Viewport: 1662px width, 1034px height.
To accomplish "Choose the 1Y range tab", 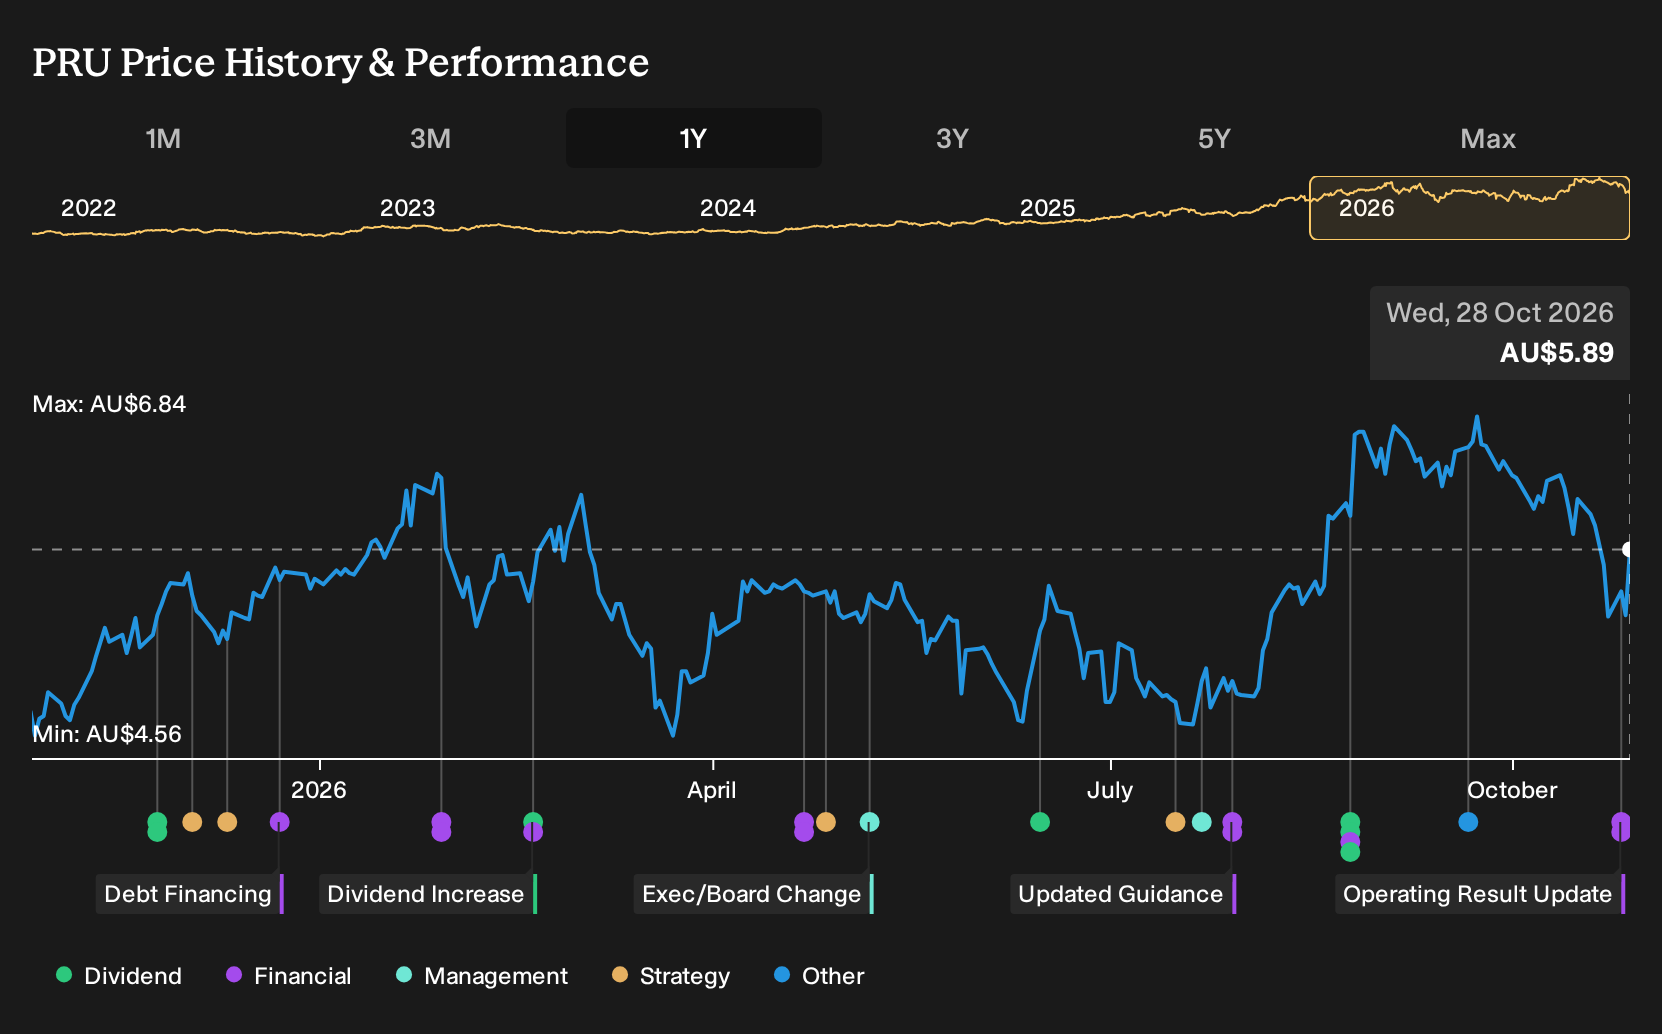I will [x=693, y=138].
